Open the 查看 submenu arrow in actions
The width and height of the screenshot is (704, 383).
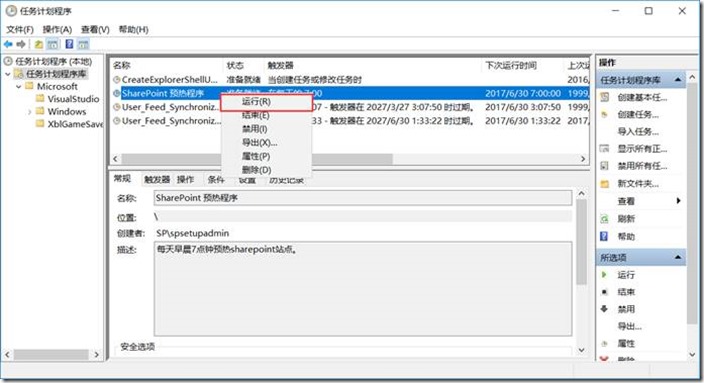[678, 201]
